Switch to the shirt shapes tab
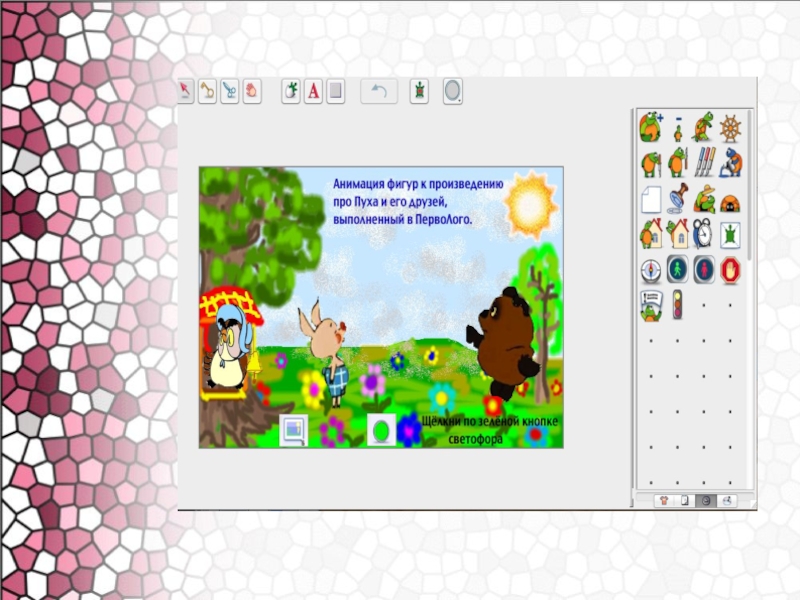The height and width of the screenshot is (600, 800). (664, 501)
